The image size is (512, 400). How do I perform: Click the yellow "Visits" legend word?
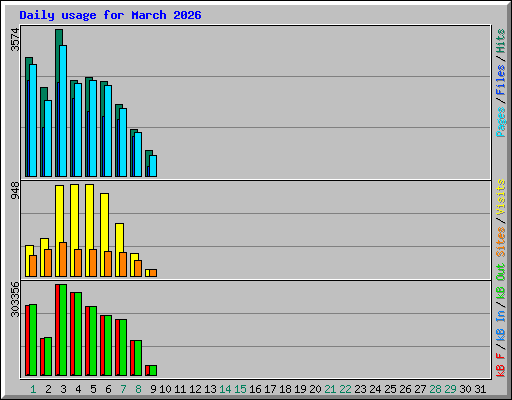pos(501,197)
